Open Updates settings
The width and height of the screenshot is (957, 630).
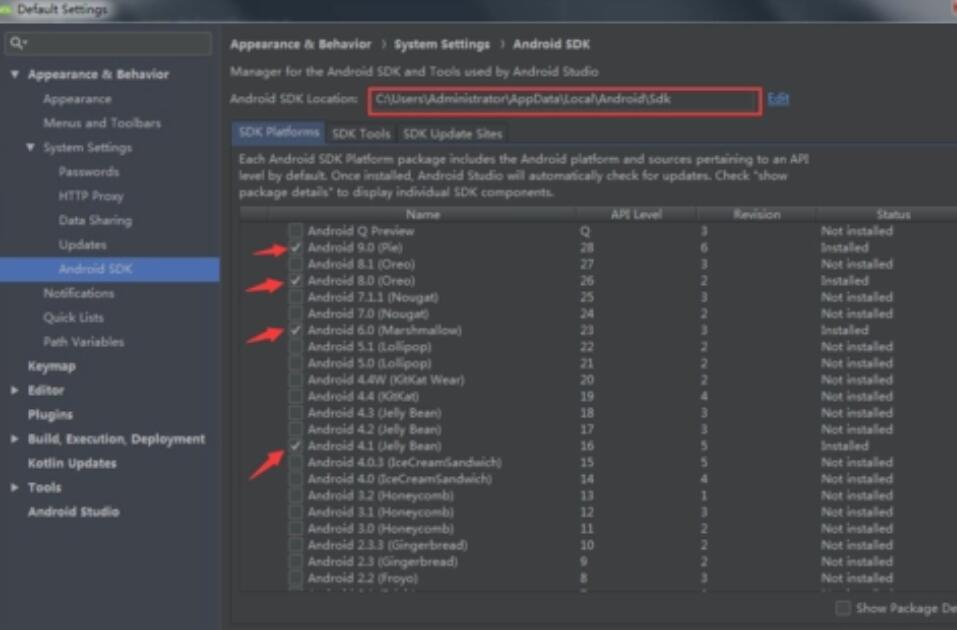click(82, 245)
